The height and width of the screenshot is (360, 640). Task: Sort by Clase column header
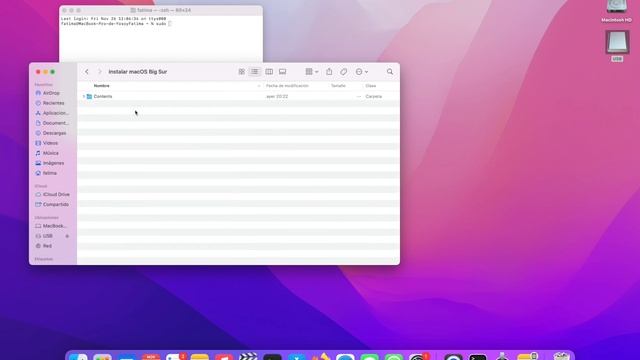pyautogui.click(x=371, y=86)
